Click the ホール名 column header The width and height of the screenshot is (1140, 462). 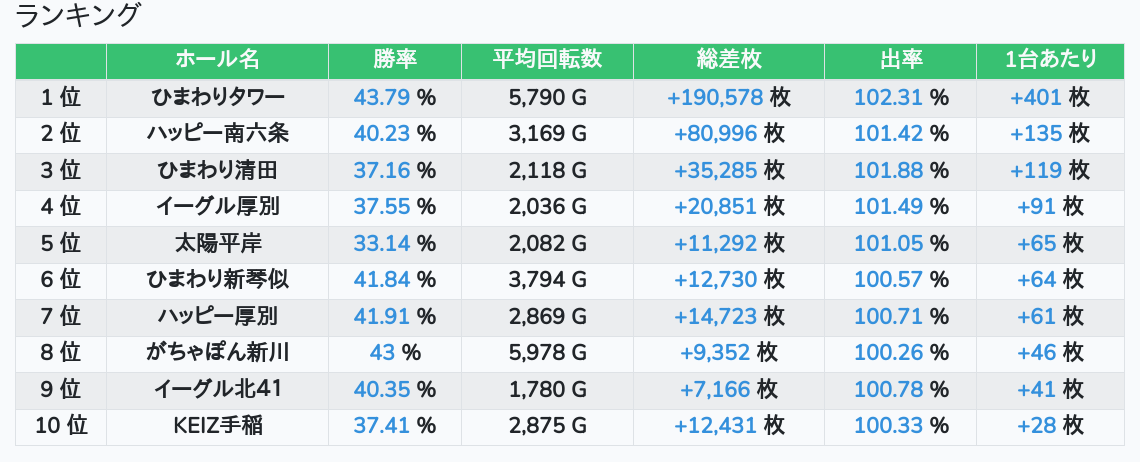tap(217, 60)
